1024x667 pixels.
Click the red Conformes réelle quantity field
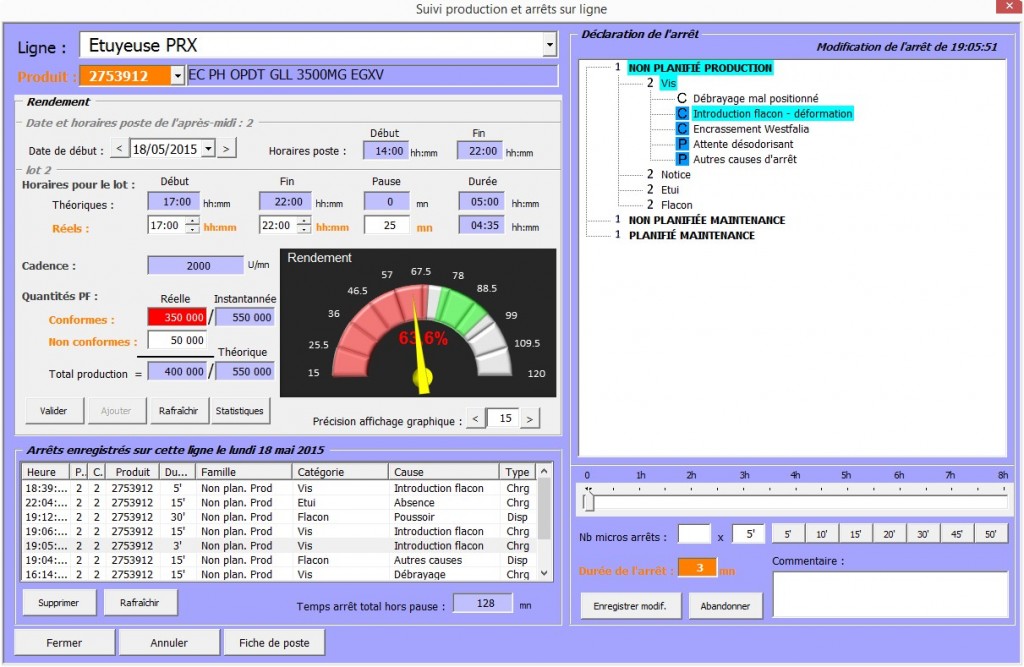pos(177,317)
